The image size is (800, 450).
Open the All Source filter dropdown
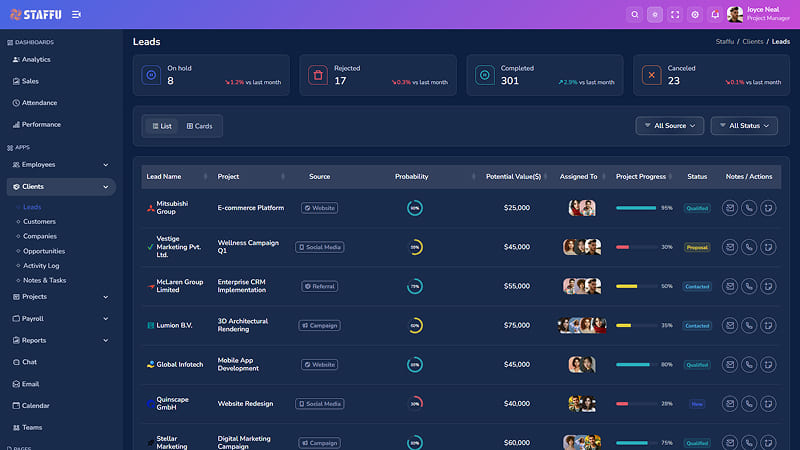(x=669, y=126)
